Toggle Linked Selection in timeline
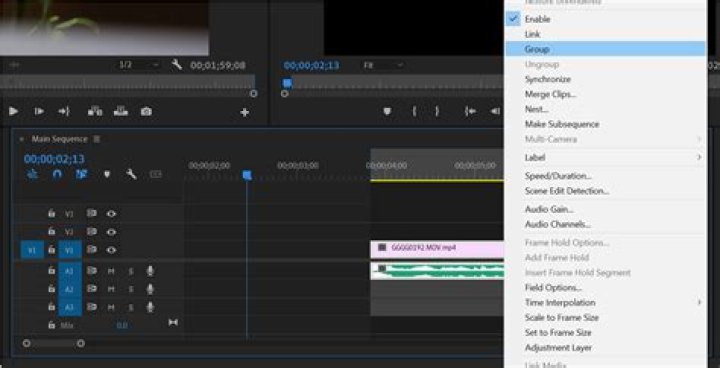Image resolution: width=720 pixels, height=368 pixels. point(82,175)
